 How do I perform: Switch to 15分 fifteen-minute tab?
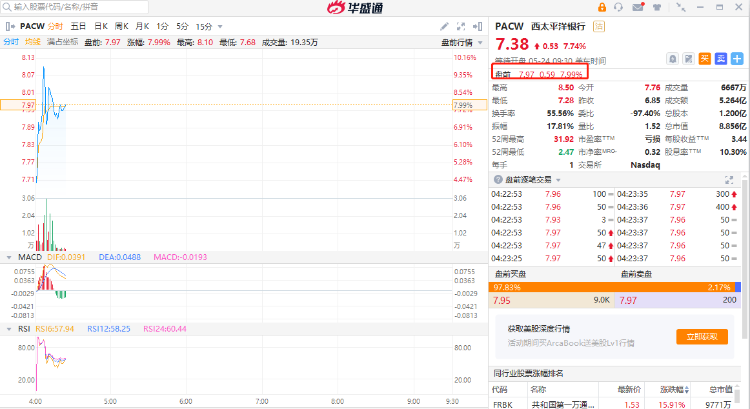204,26
